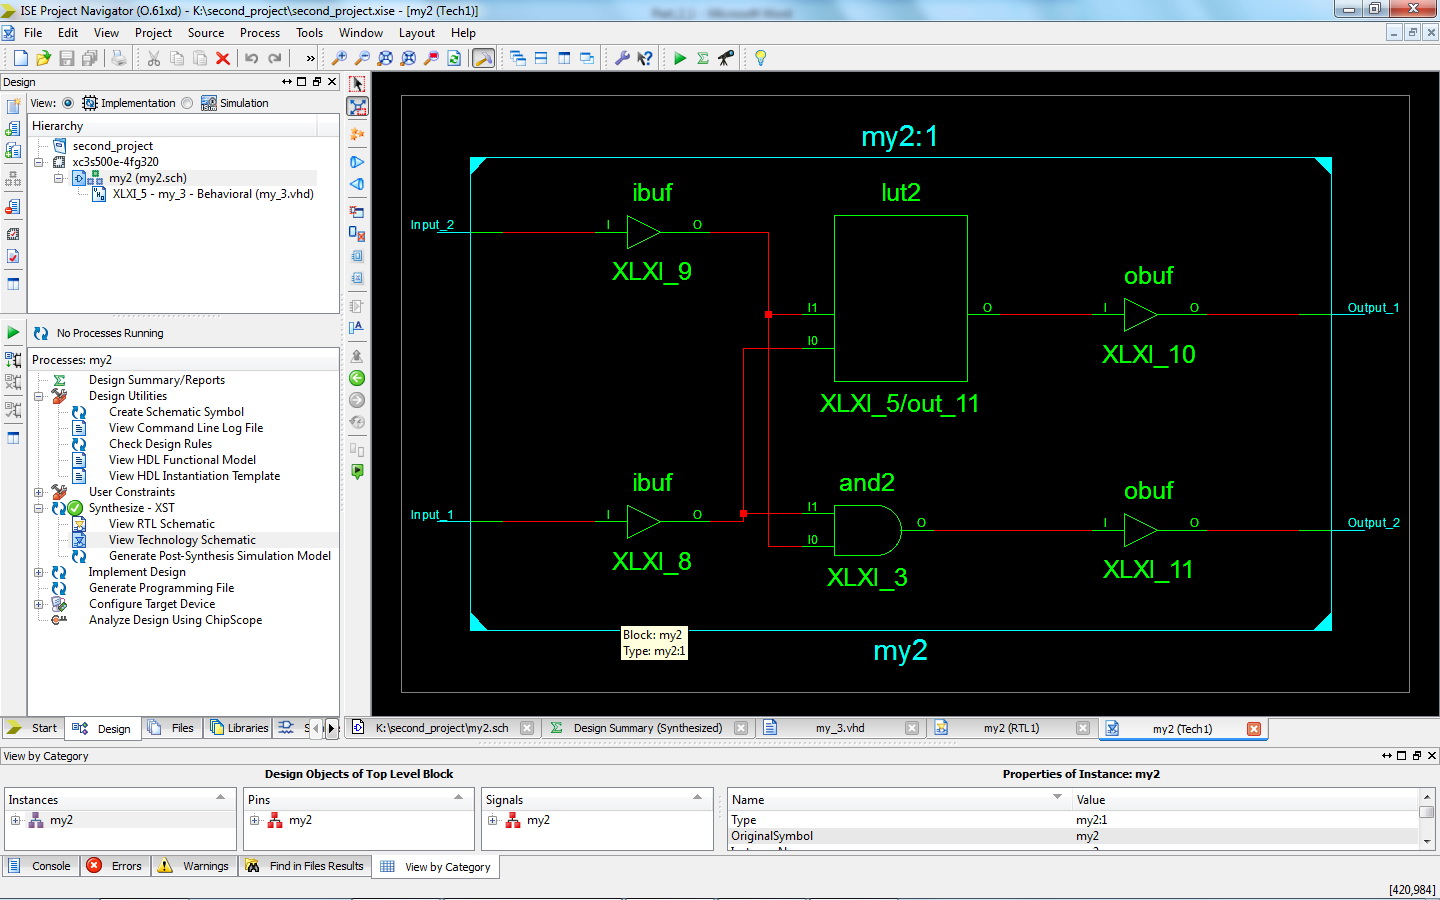Viewport: 1440px width, 900px height.
Task: Click the wrench Preferences icon
Action: [622, 58]
